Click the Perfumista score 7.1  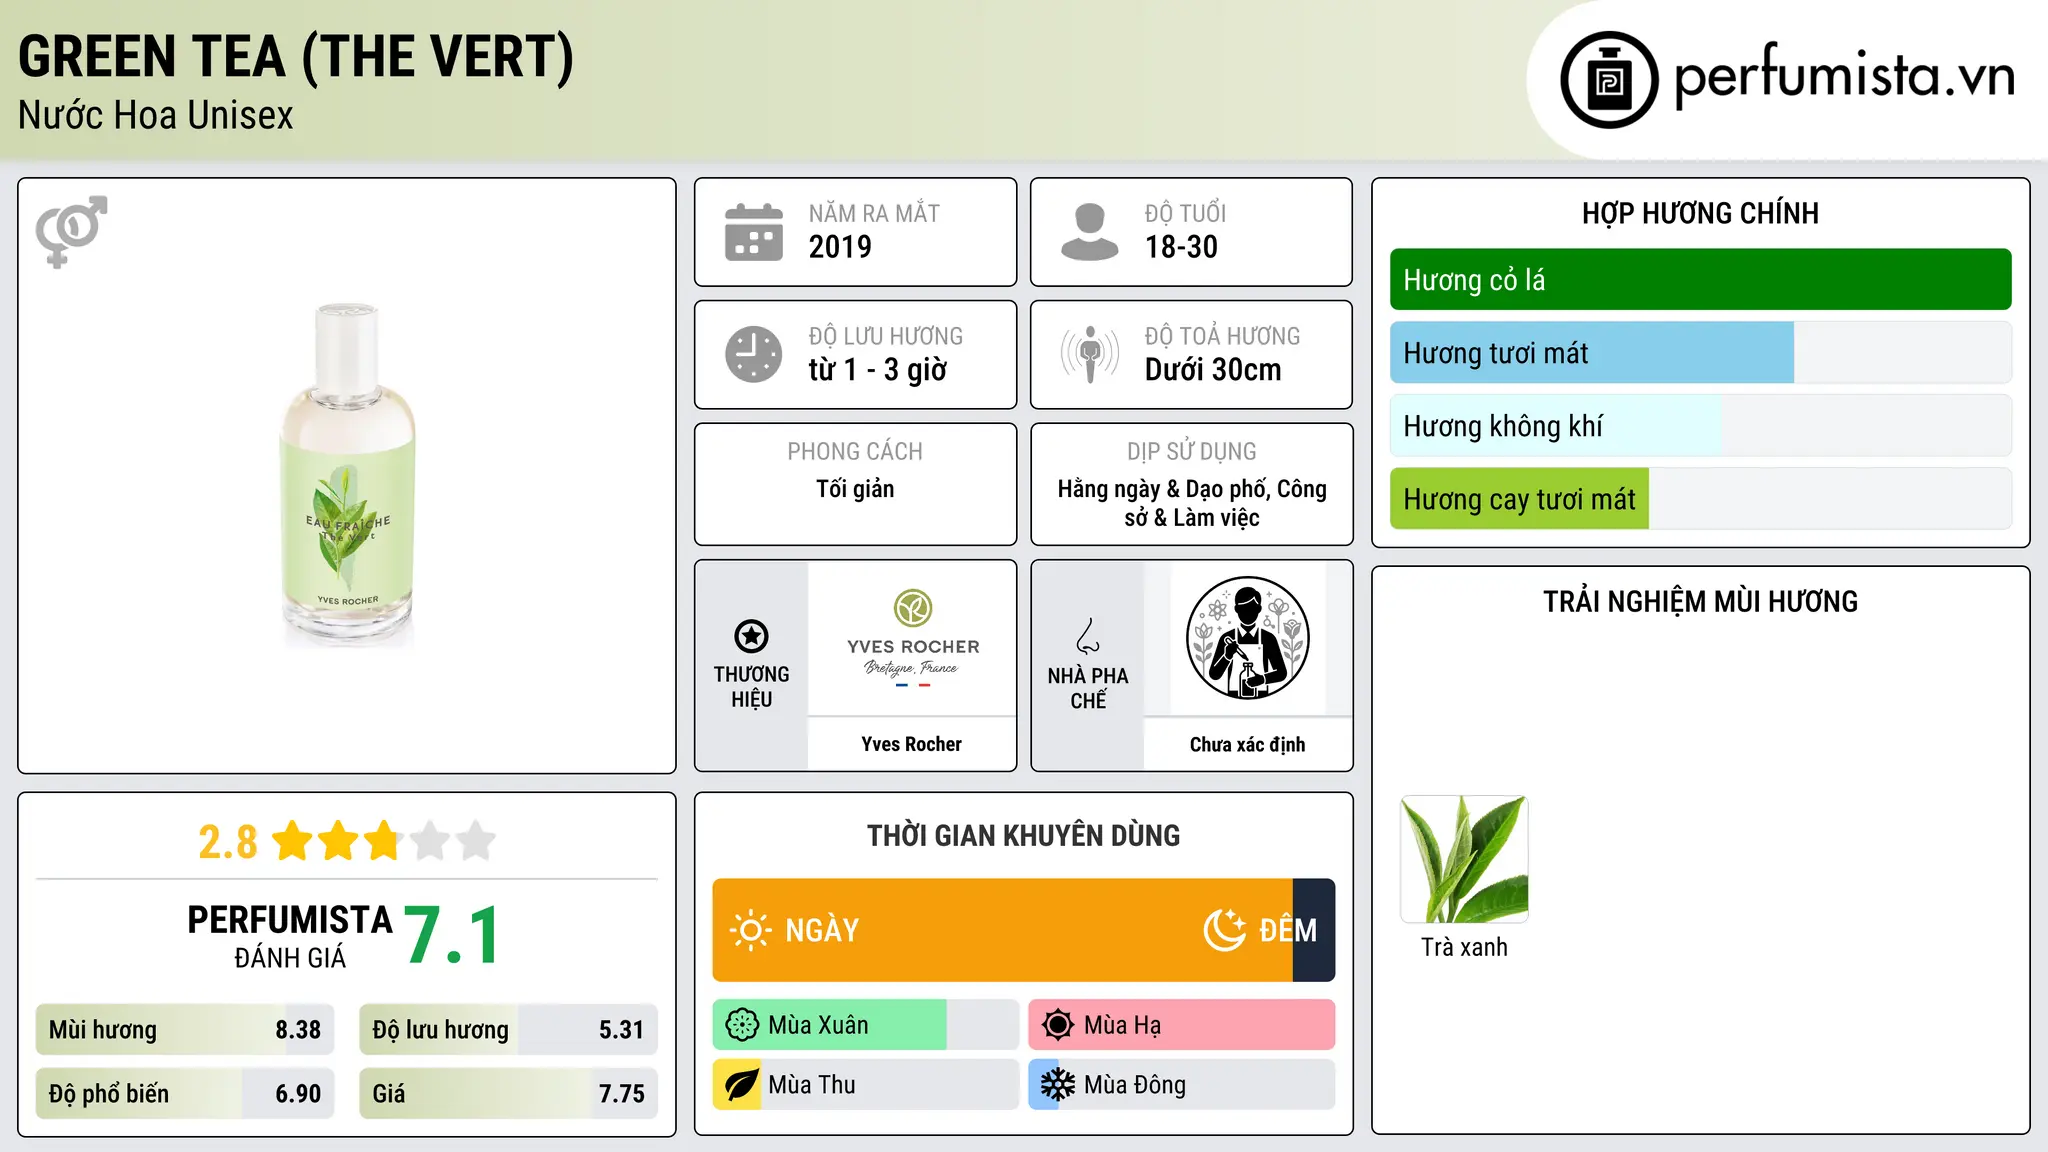(x=453, y=936)
